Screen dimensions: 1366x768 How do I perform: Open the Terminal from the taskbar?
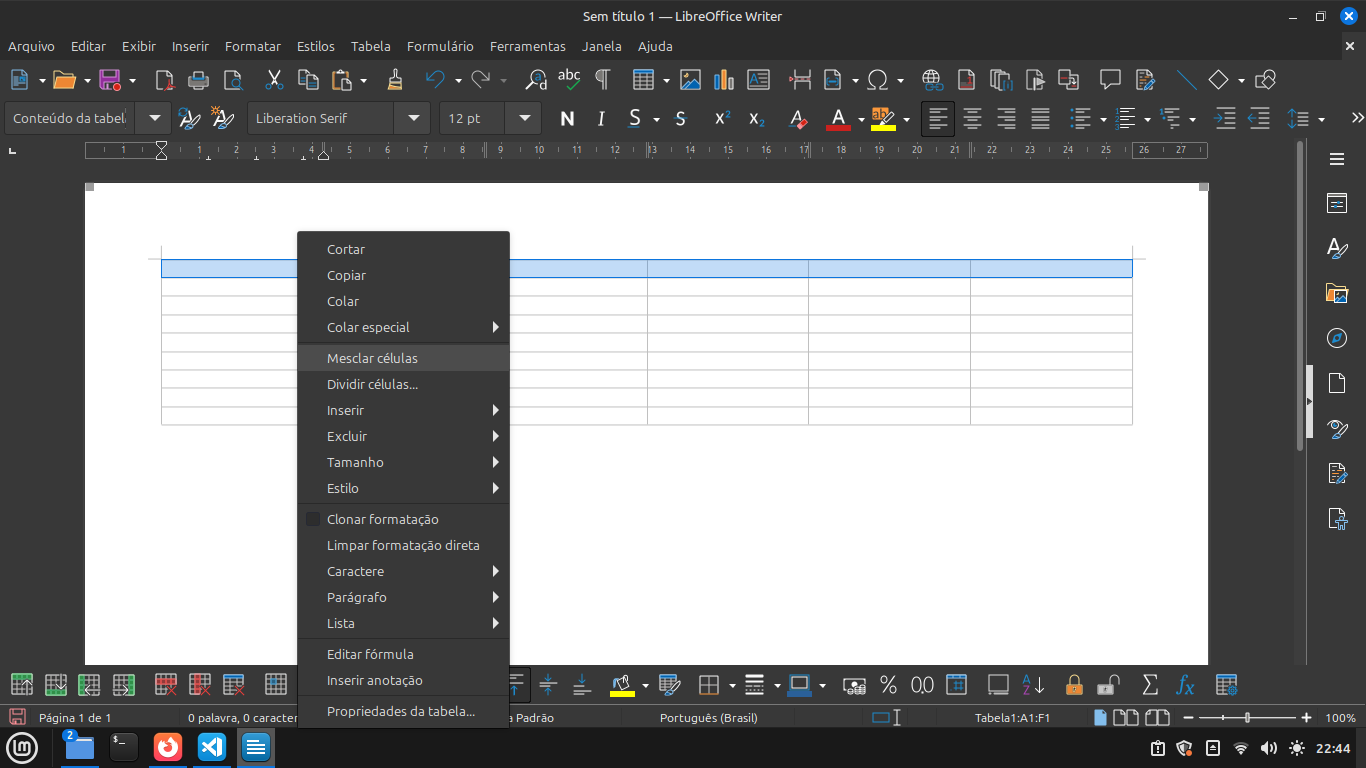[x=123, y=747]
